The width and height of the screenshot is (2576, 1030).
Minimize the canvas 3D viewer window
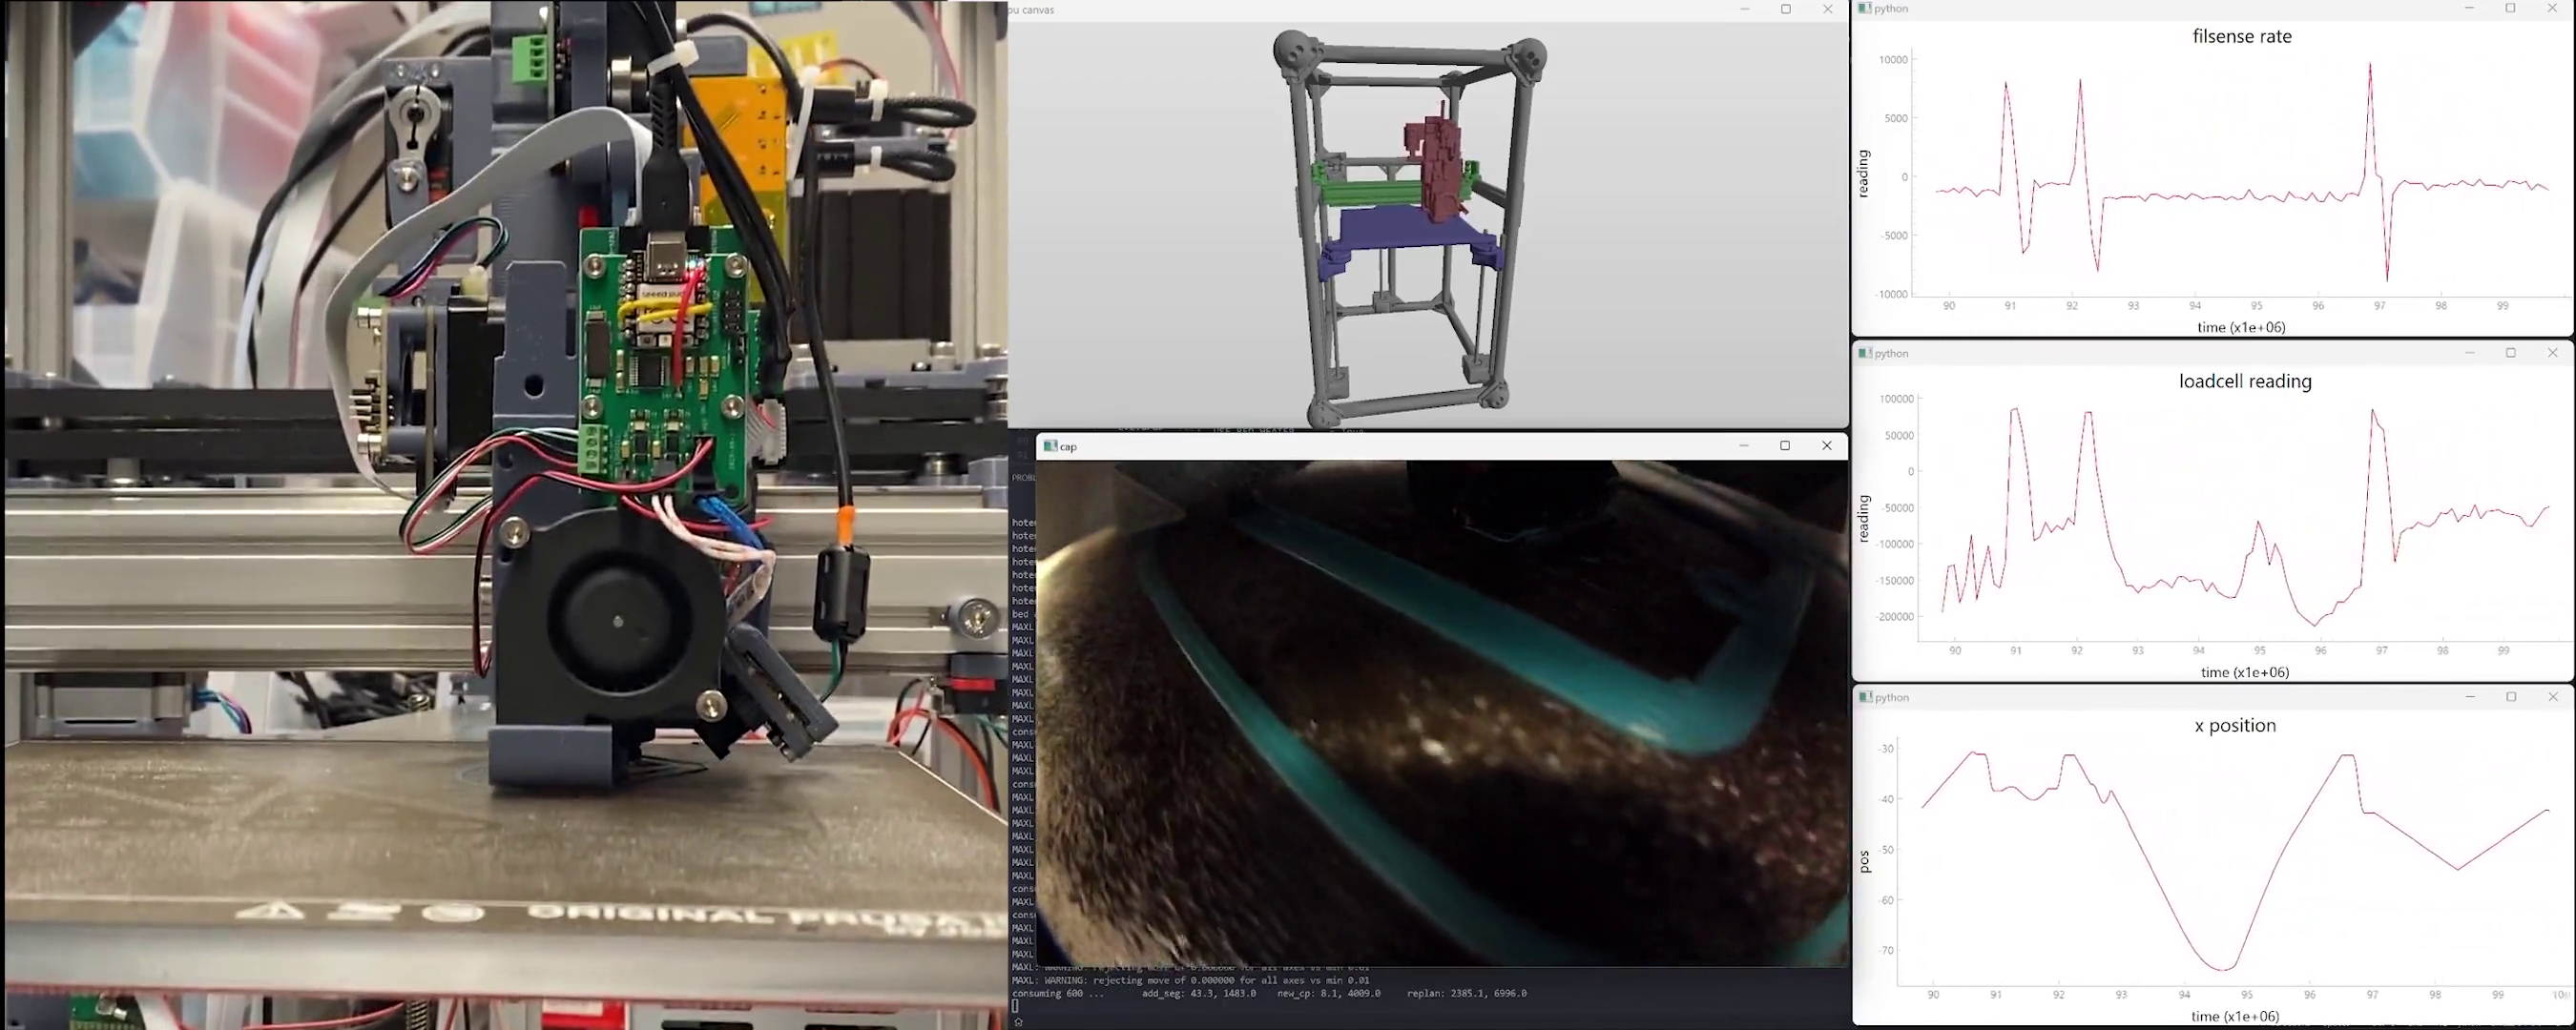[1745, 9]
